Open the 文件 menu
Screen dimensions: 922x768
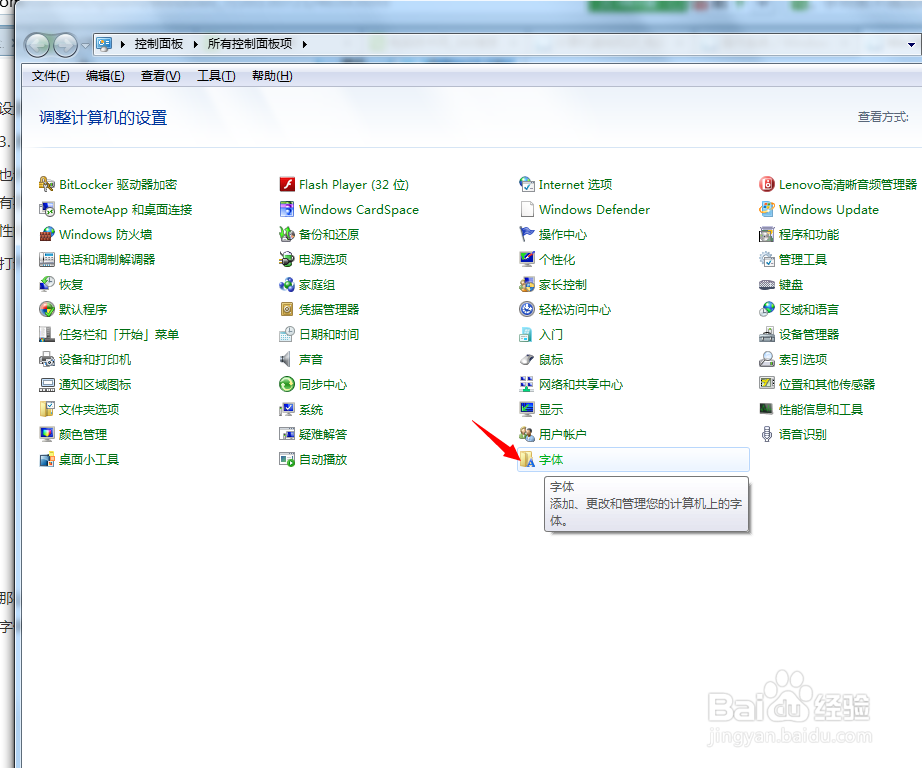pos(49,75)
